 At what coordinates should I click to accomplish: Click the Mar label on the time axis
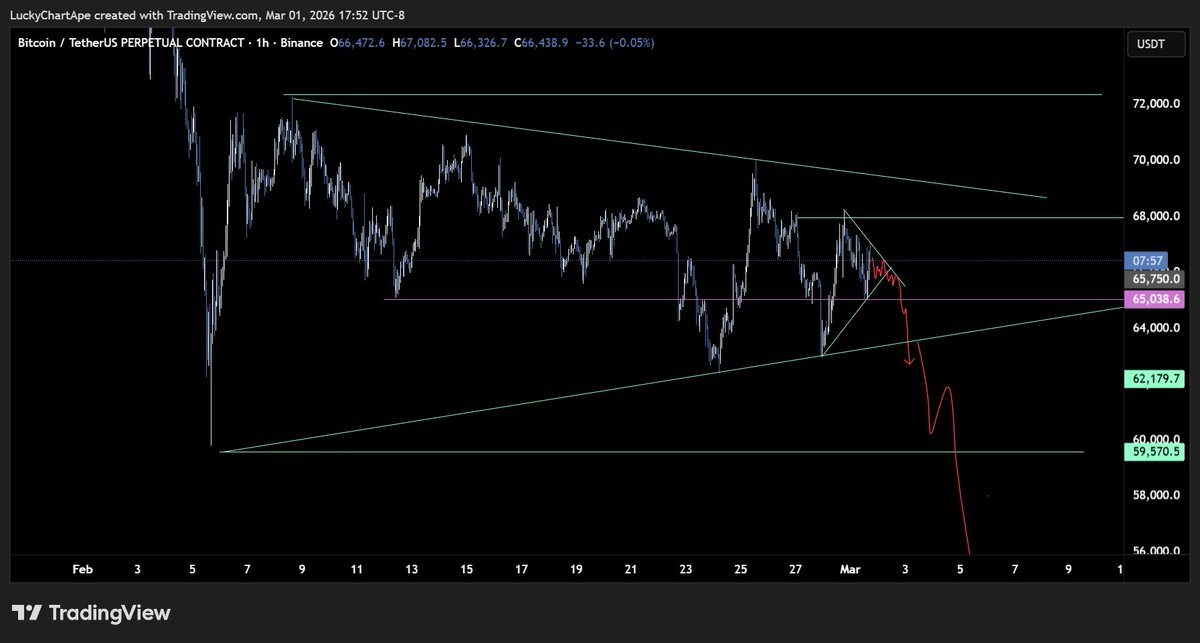(849, 568)
